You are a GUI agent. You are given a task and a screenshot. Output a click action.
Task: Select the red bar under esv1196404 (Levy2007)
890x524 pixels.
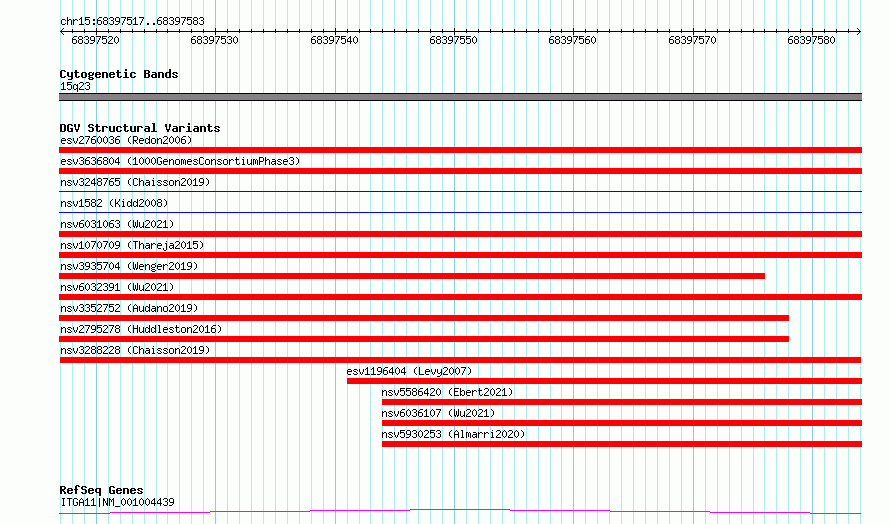[604, 381]
